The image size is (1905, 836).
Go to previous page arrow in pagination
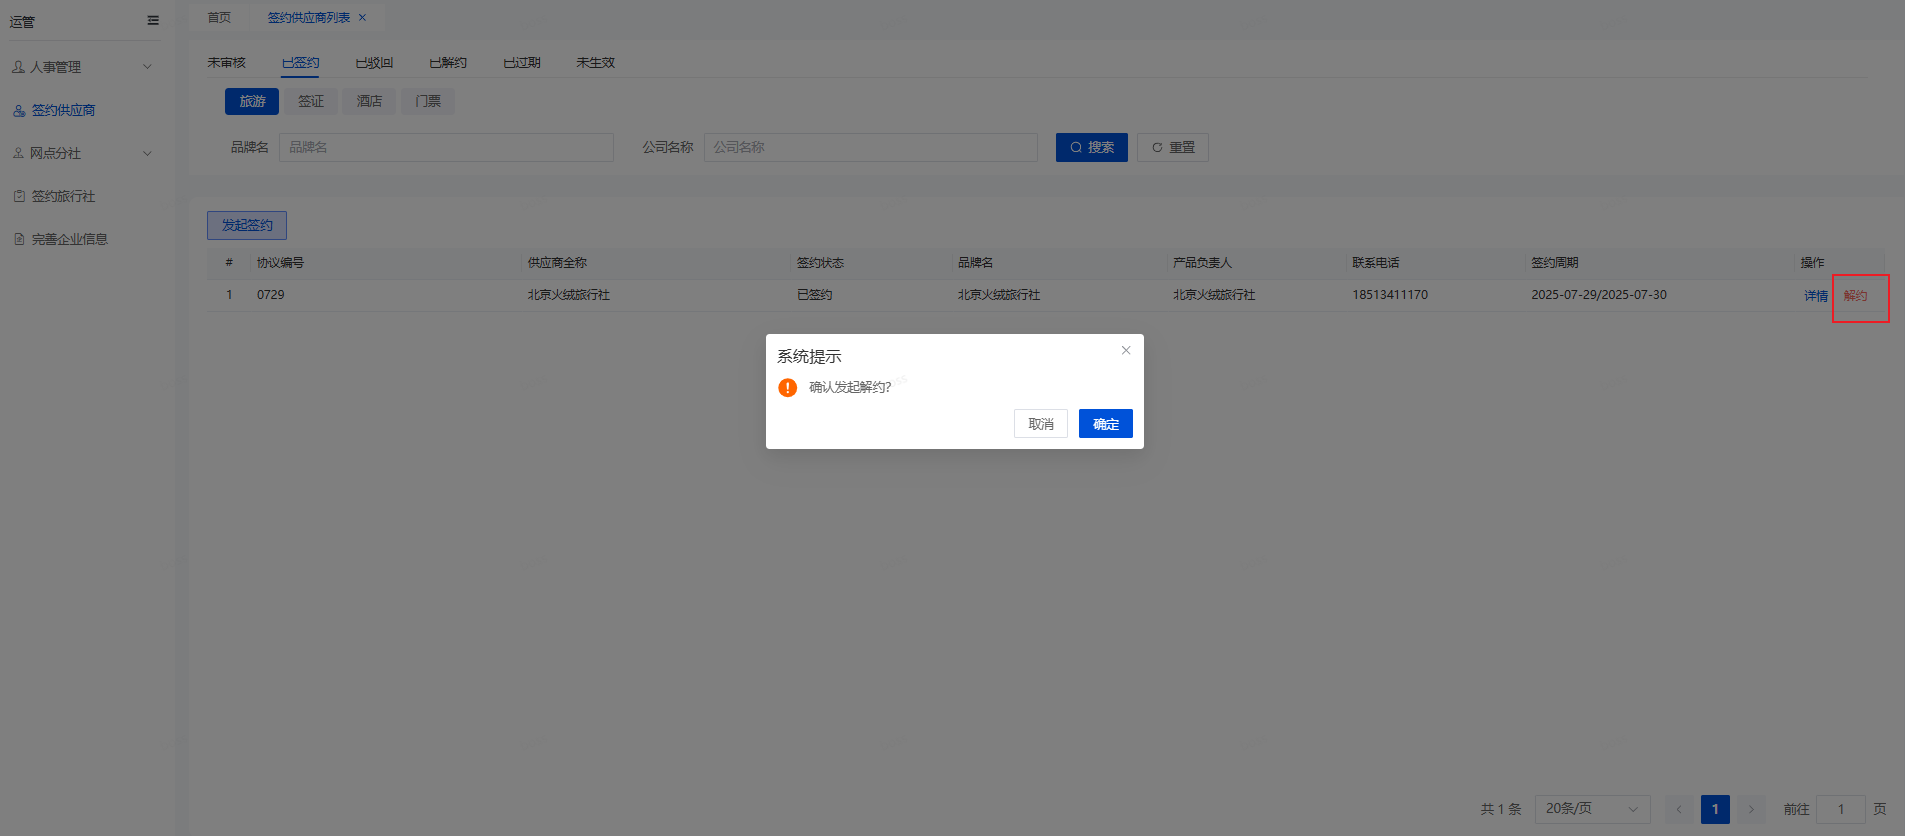(1679, 809)
